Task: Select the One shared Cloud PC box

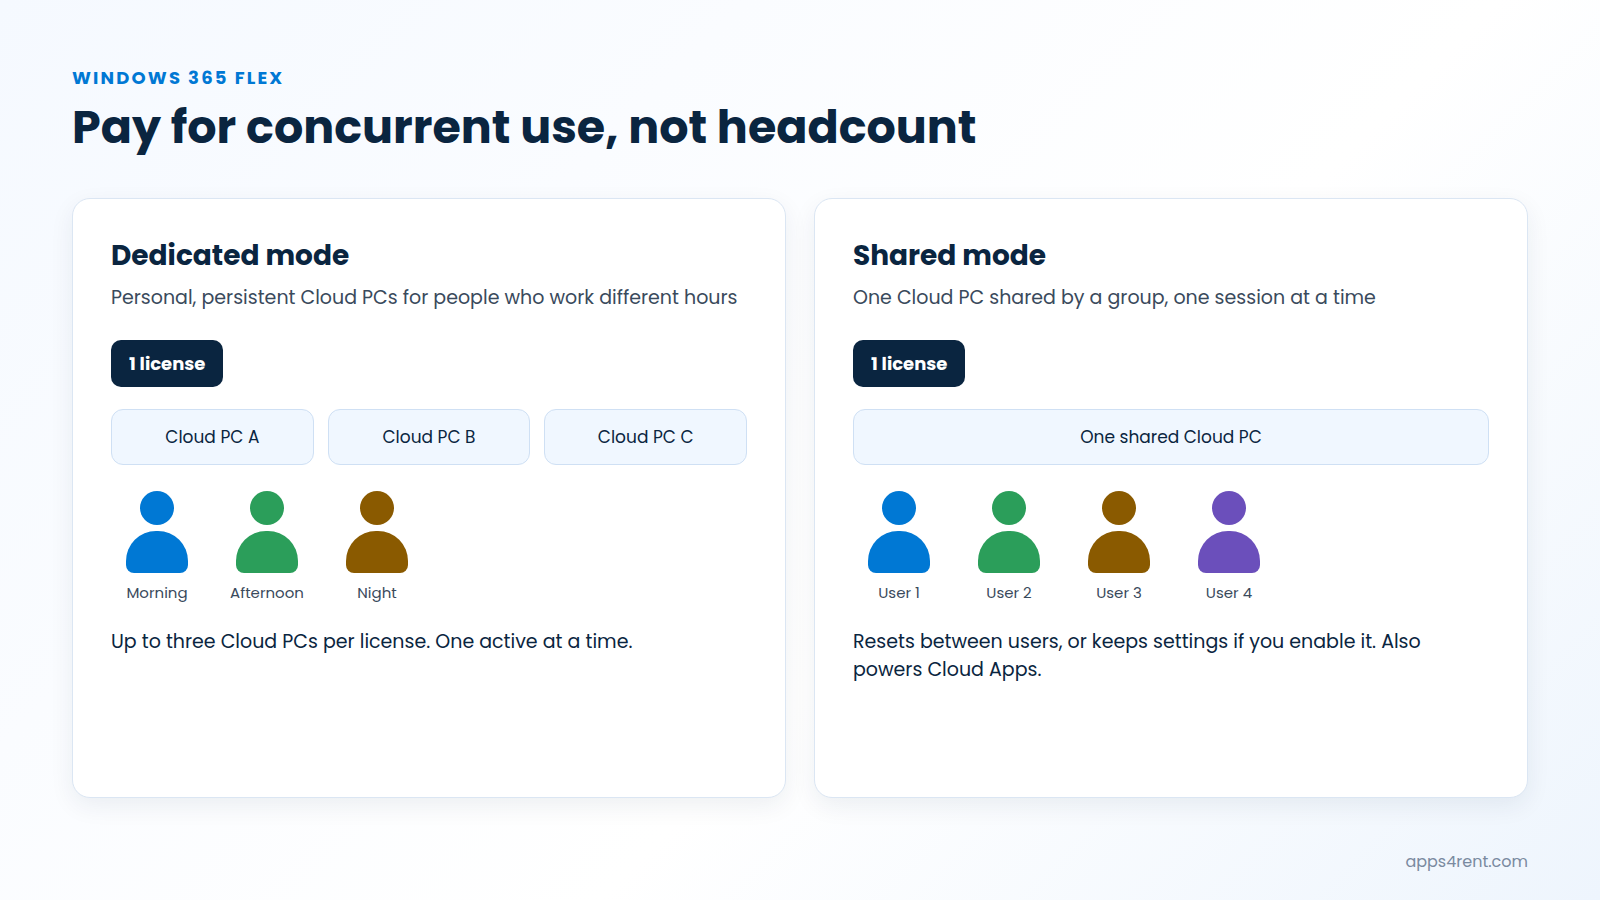Action: 1171,437
